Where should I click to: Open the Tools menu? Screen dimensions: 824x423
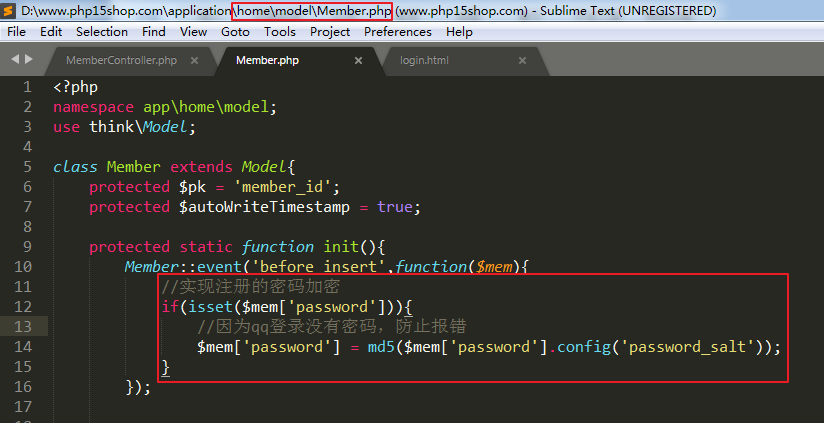coord(280,32)
